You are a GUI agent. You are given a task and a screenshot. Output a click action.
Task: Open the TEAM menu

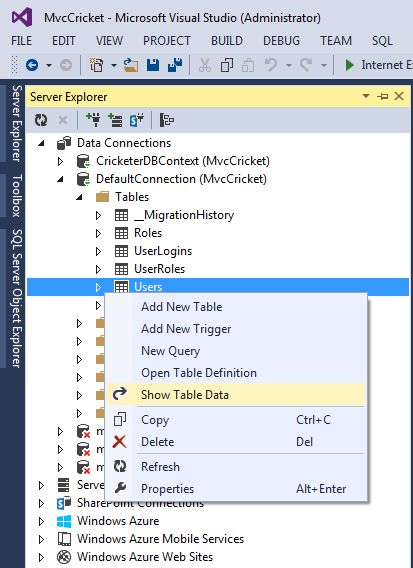[x=336, y=41]
